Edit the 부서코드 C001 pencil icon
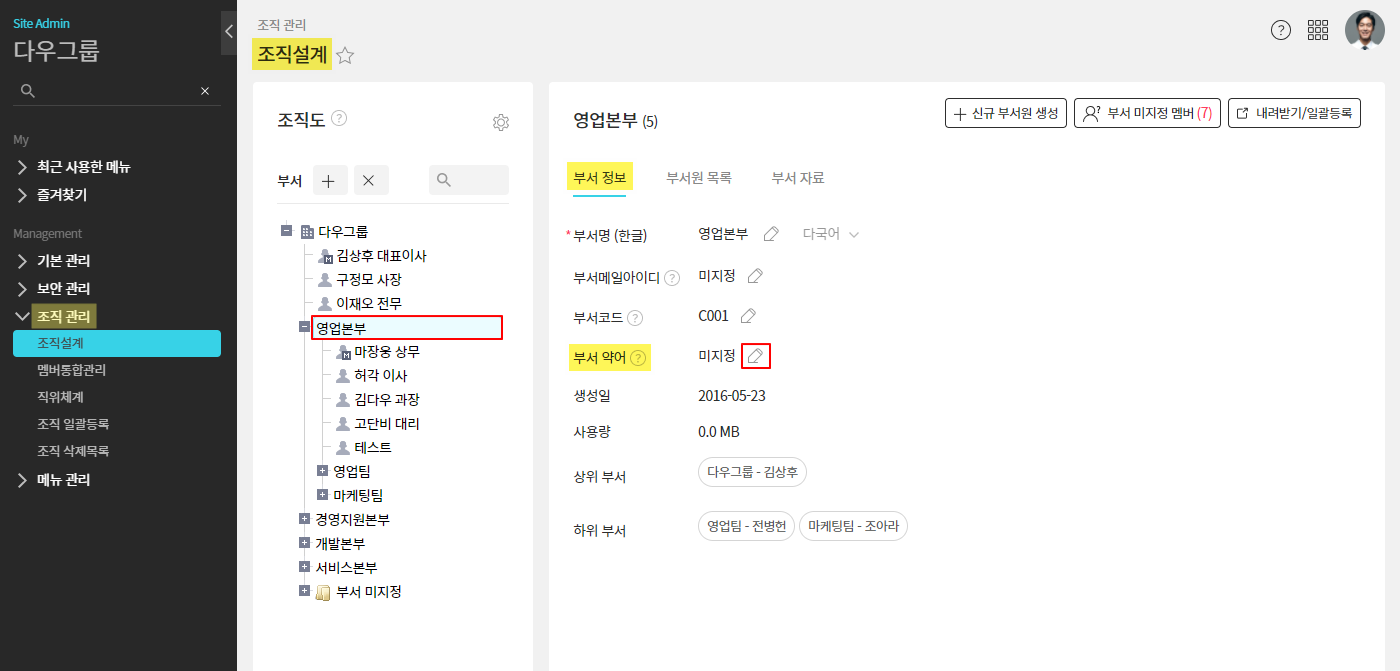Screen dimensions: 1400x671 (748, 316)
